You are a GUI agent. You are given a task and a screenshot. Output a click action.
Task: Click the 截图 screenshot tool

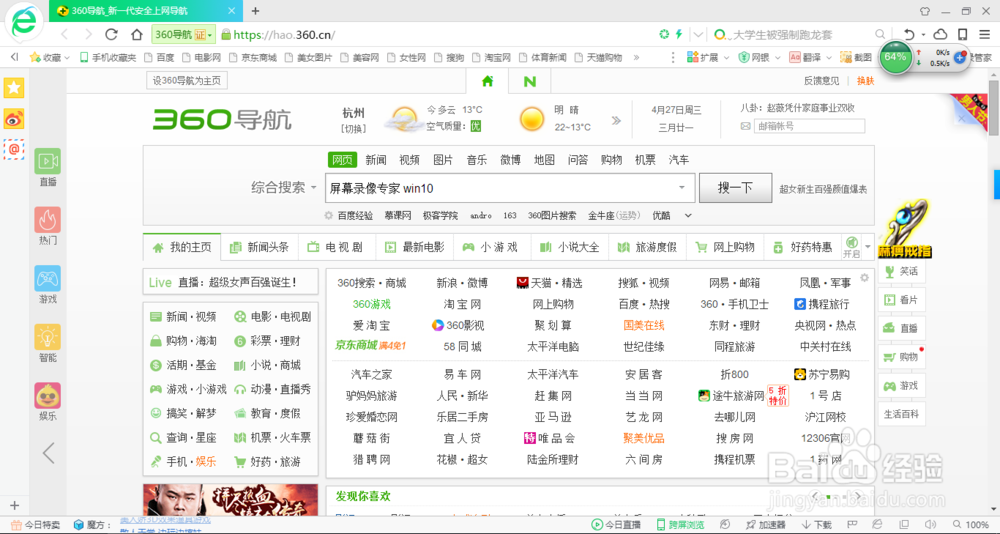click(856, 57)
